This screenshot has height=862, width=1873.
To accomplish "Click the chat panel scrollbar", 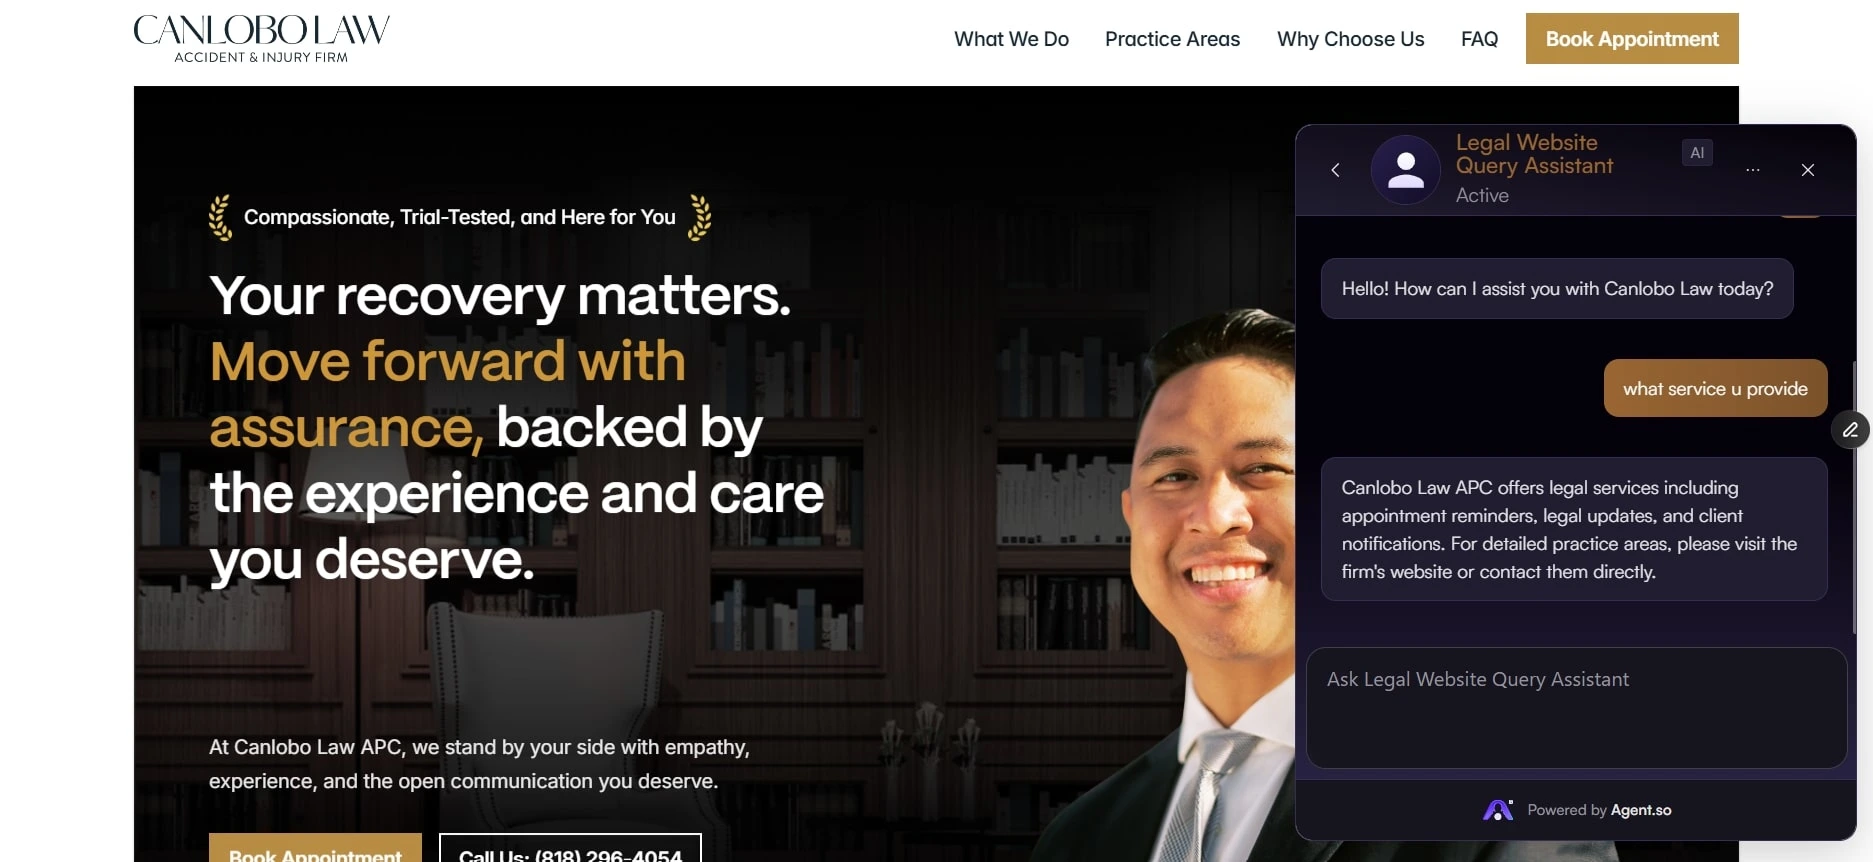I will click(x=1854, y=497).
